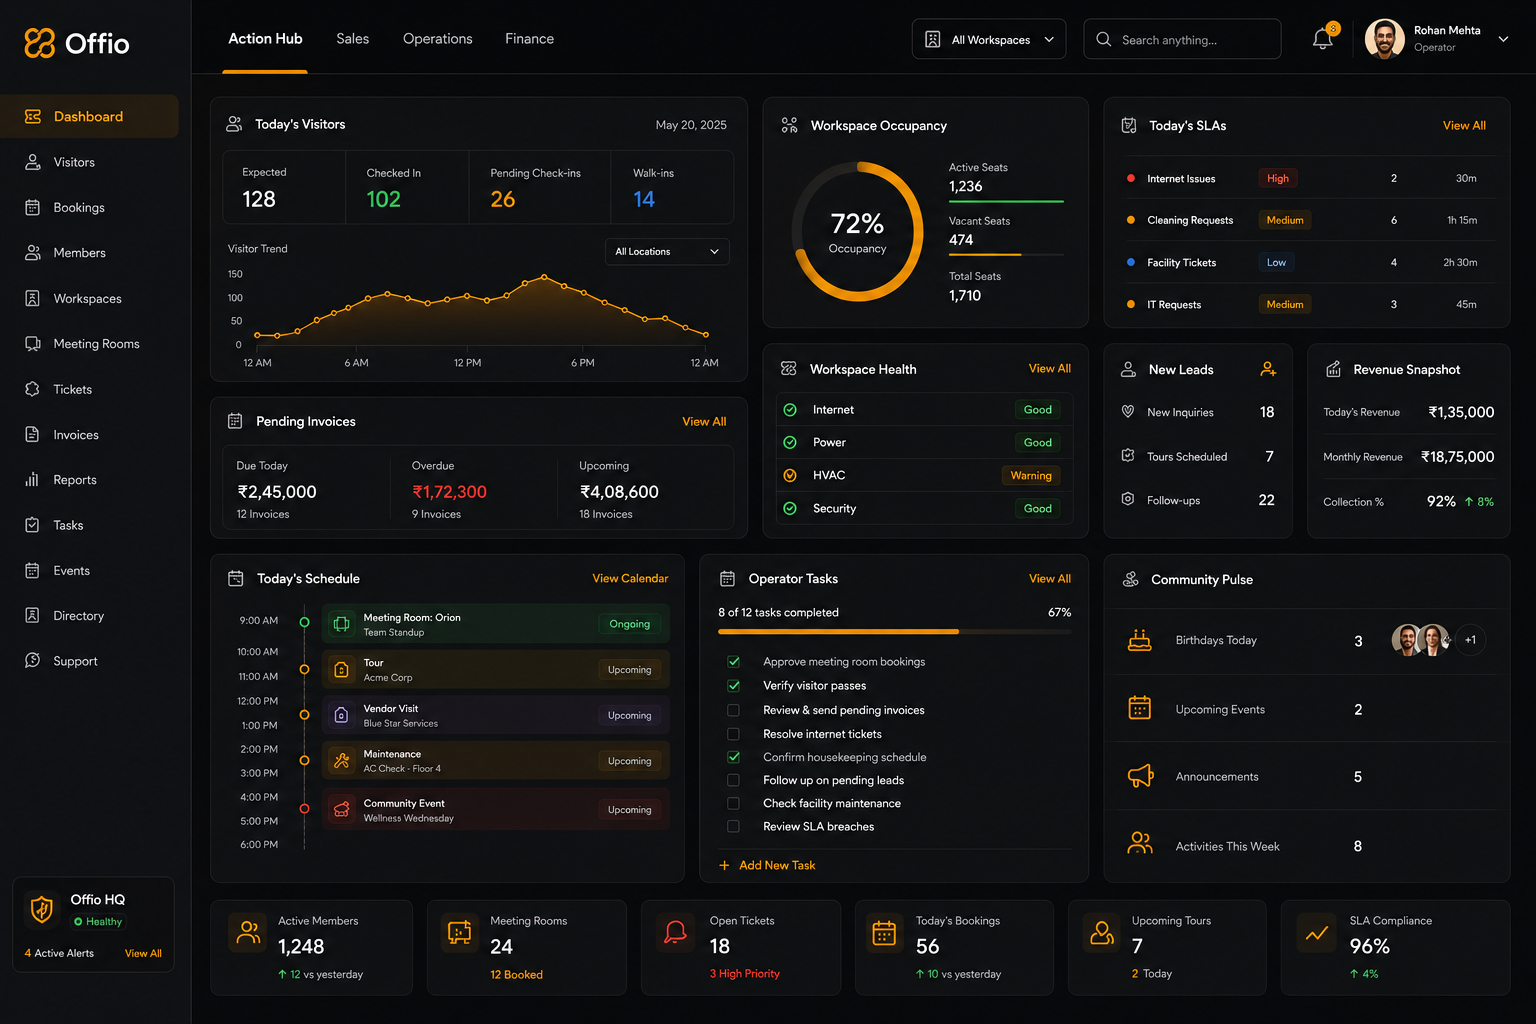Click the add new lead icon
Viewport: 1536px width, 1024px height.
click(1268, 369)
